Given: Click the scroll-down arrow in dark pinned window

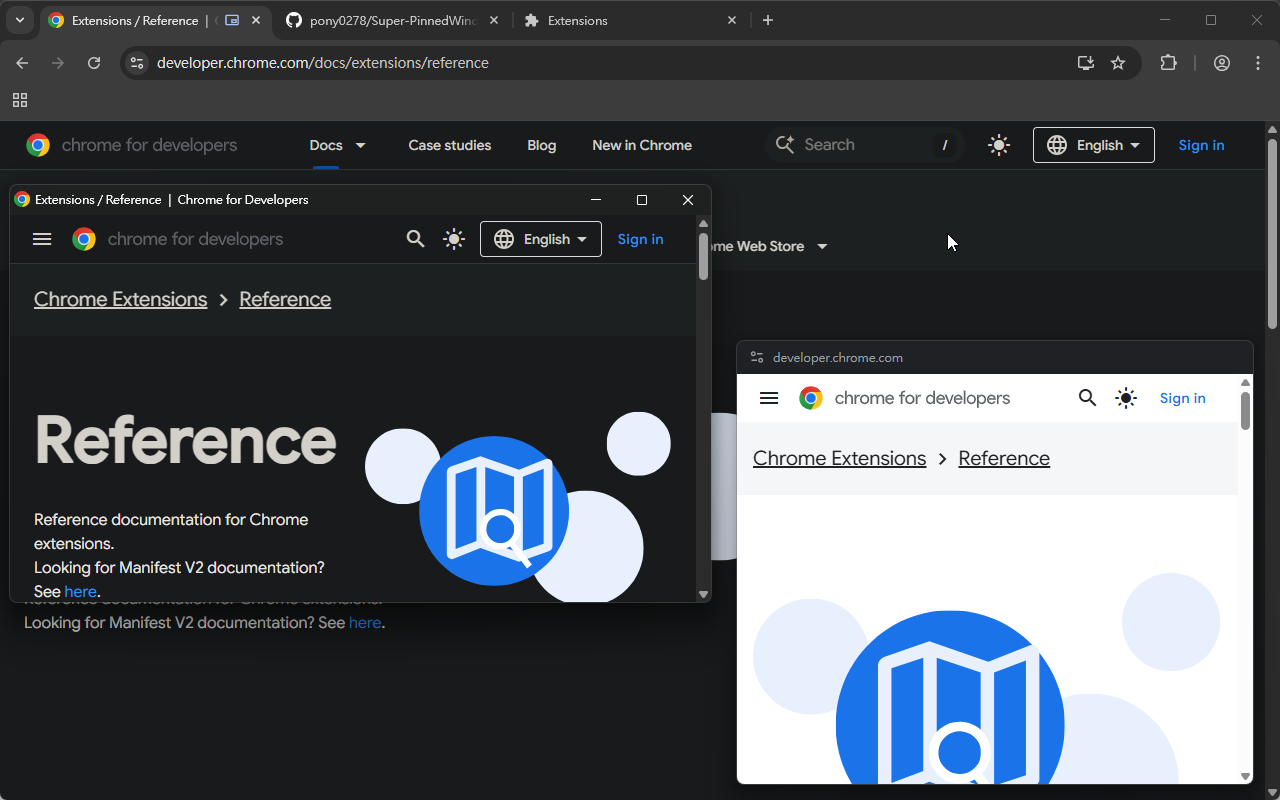Looking at the screenshot, I should click(703, 594).
